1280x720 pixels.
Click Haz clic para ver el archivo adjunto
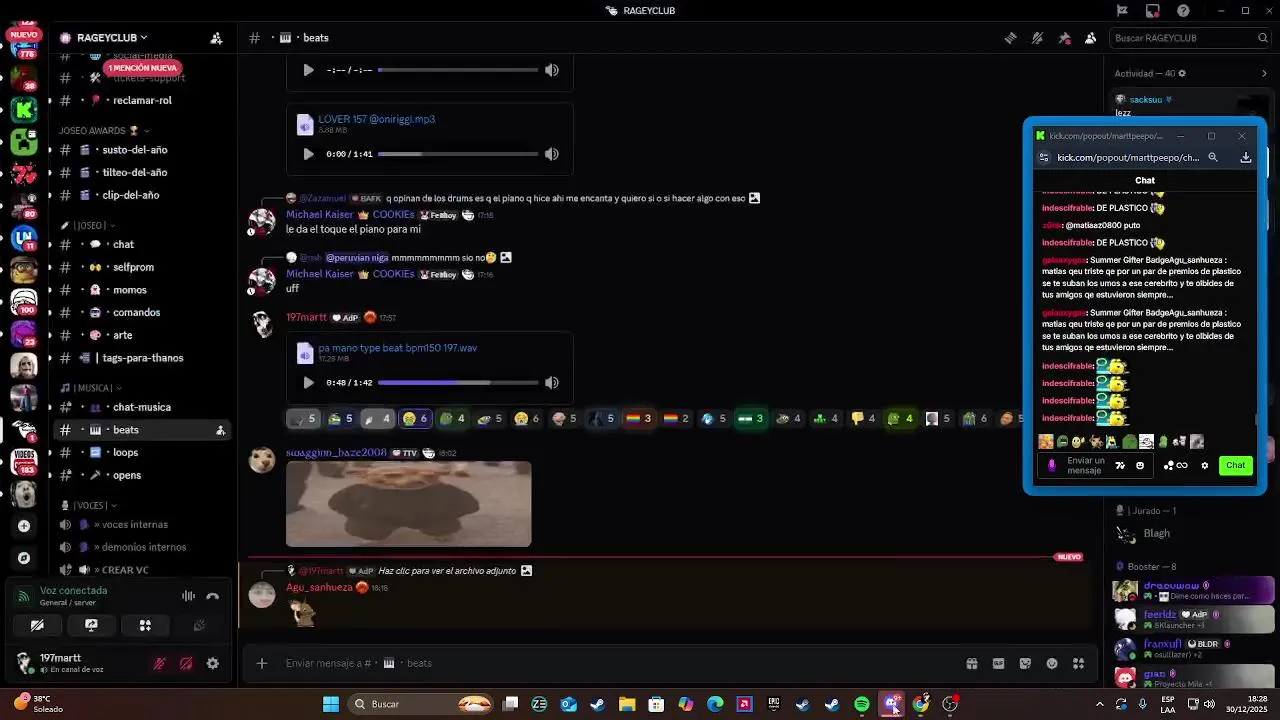coord(447,571)
